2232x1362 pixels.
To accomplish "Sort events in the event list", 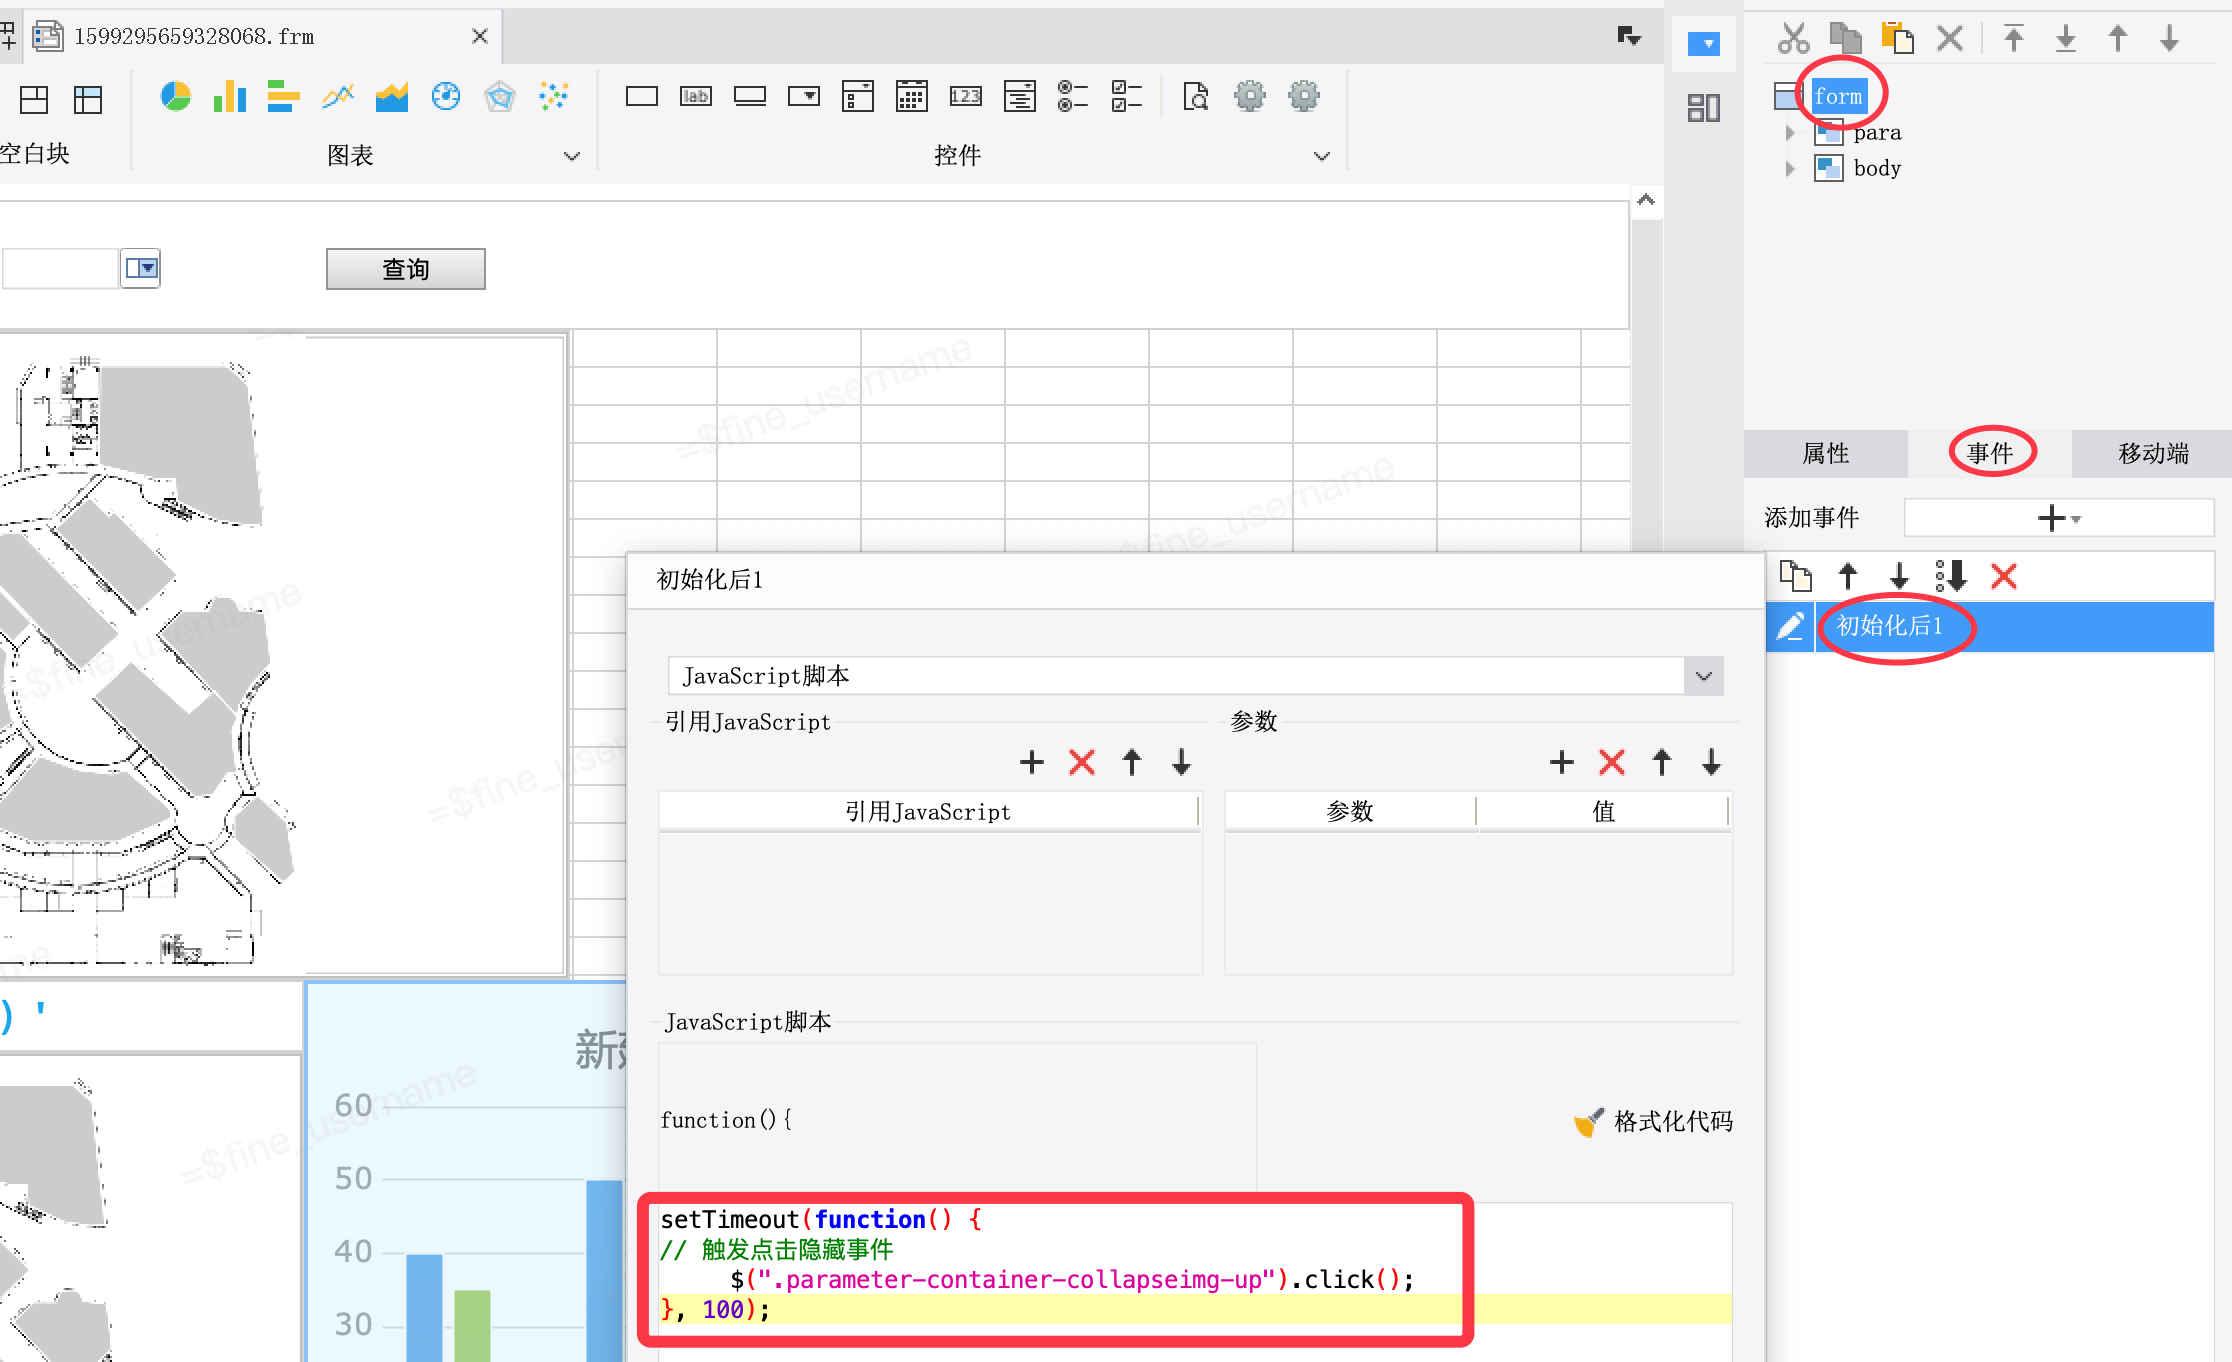I will (x=1951, y=576).
